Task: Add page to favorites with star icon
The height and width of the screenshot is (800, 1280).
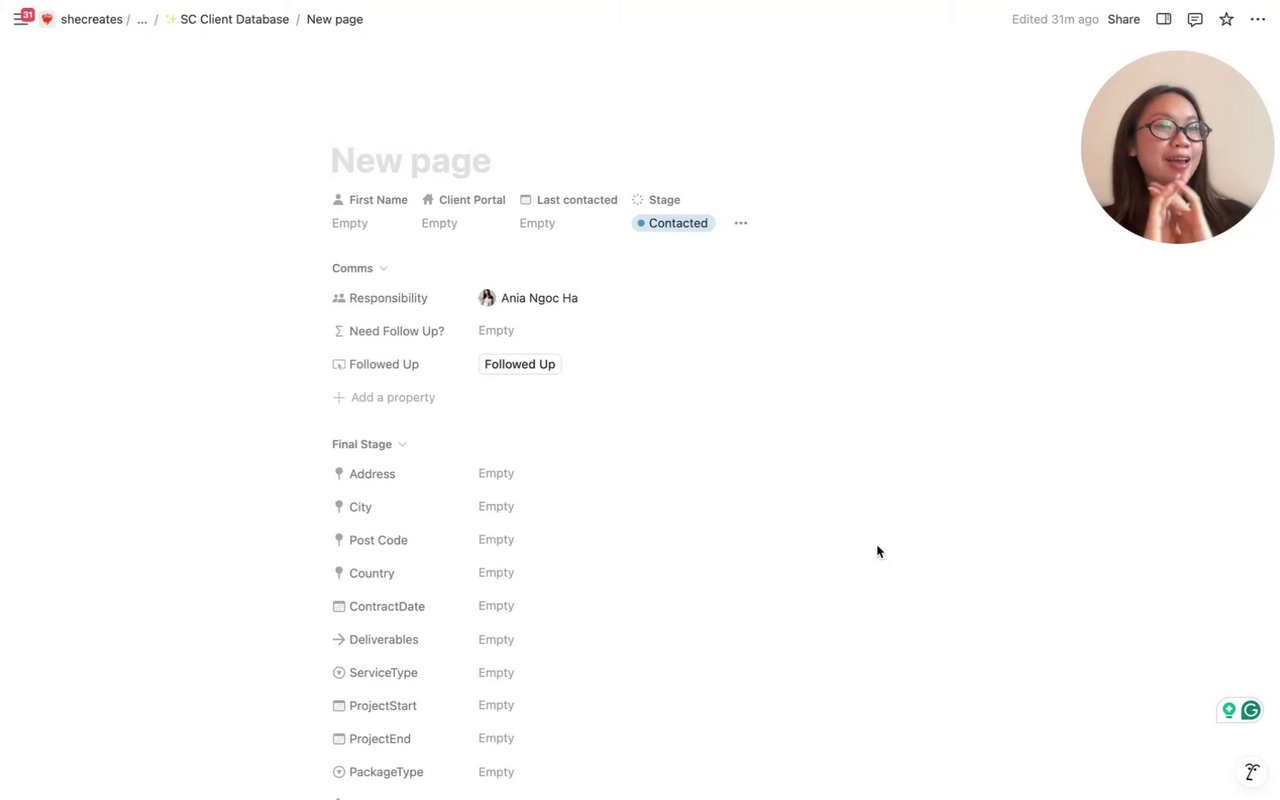Action: click(1226, 19)
